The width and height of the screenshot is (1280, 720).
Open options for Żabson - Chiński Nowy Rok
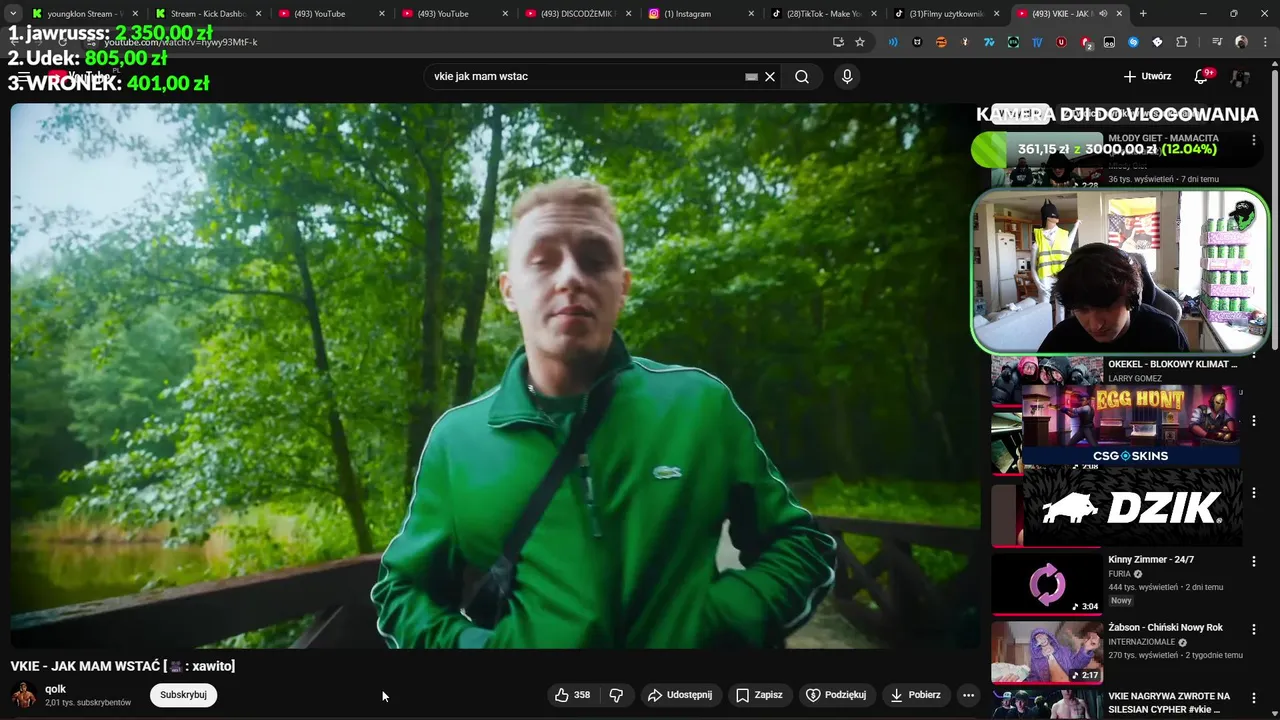1253,630
